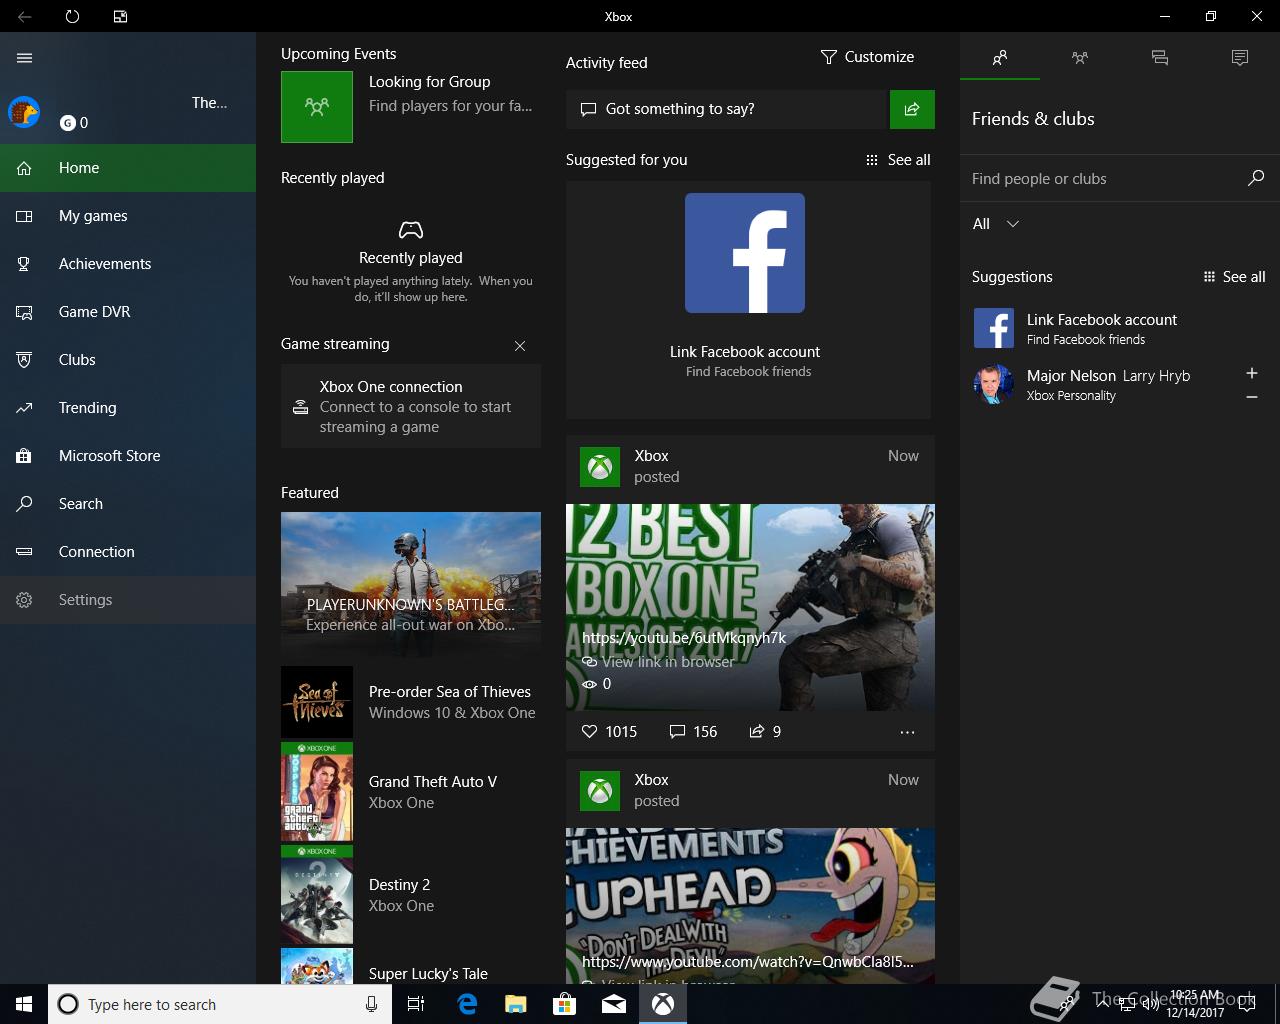The image size is (1280, 1024).
Task: Open the youtu.be link in the post
Action: click(684, 637)
